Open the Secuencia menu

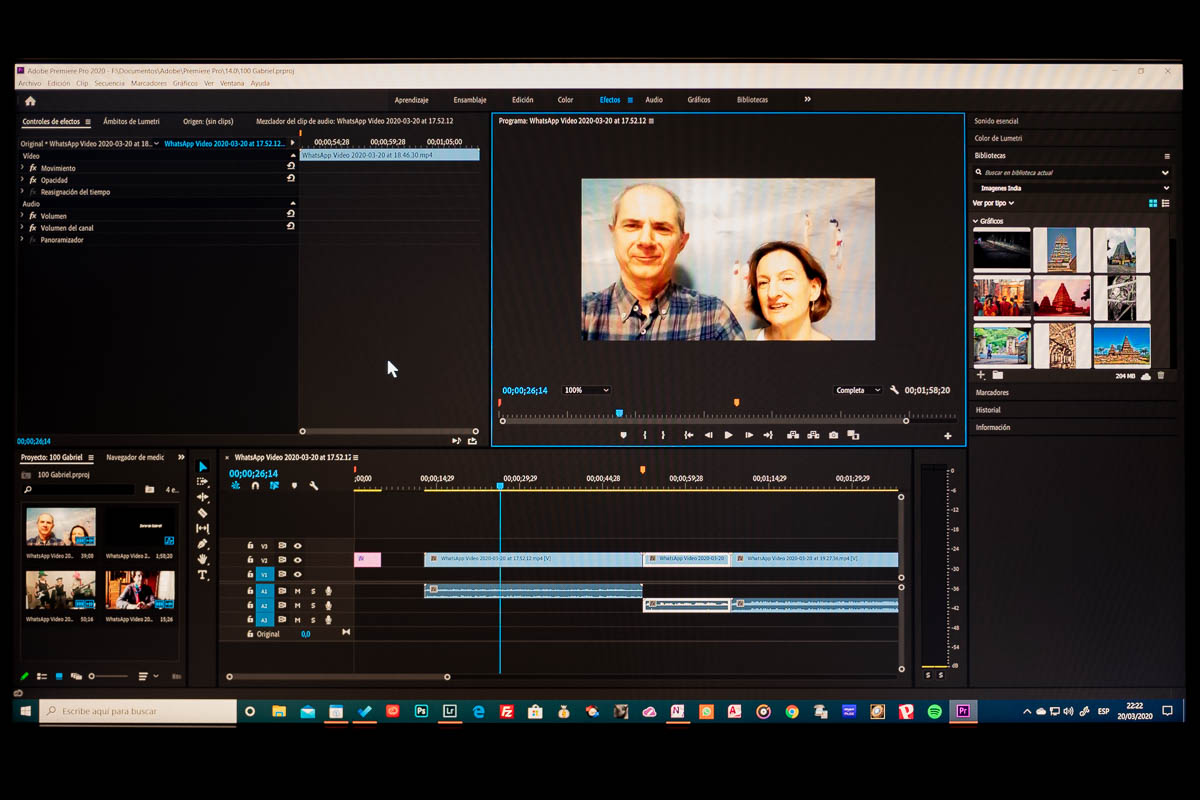pos(110,83)
